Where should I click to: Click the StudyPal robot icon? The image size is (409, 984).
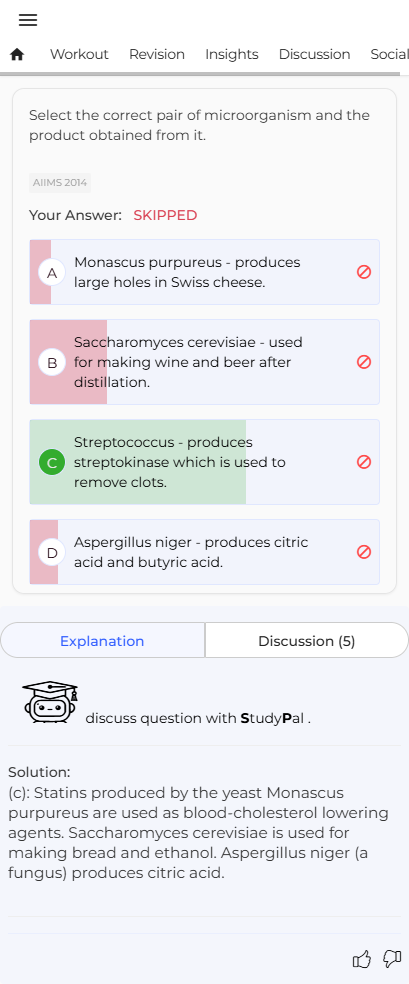50,703
